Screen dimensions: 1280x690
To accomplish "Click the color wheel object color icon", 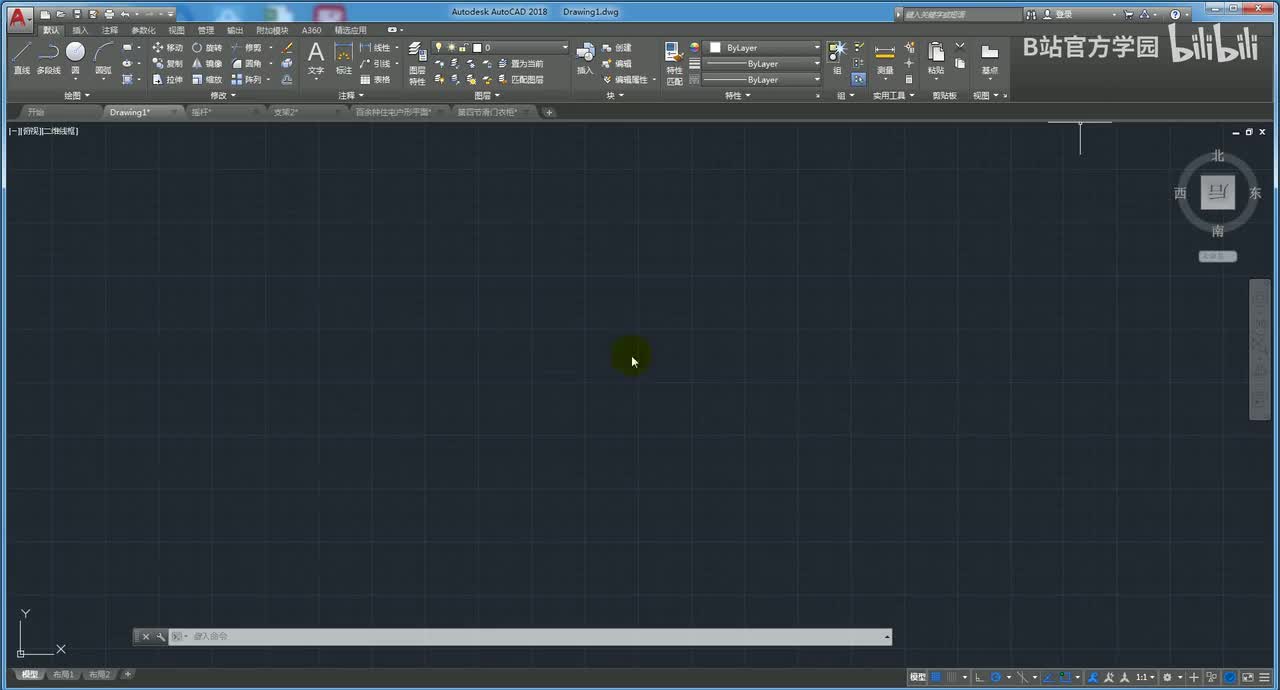I will pyautogui.click(x=694, y=48).
